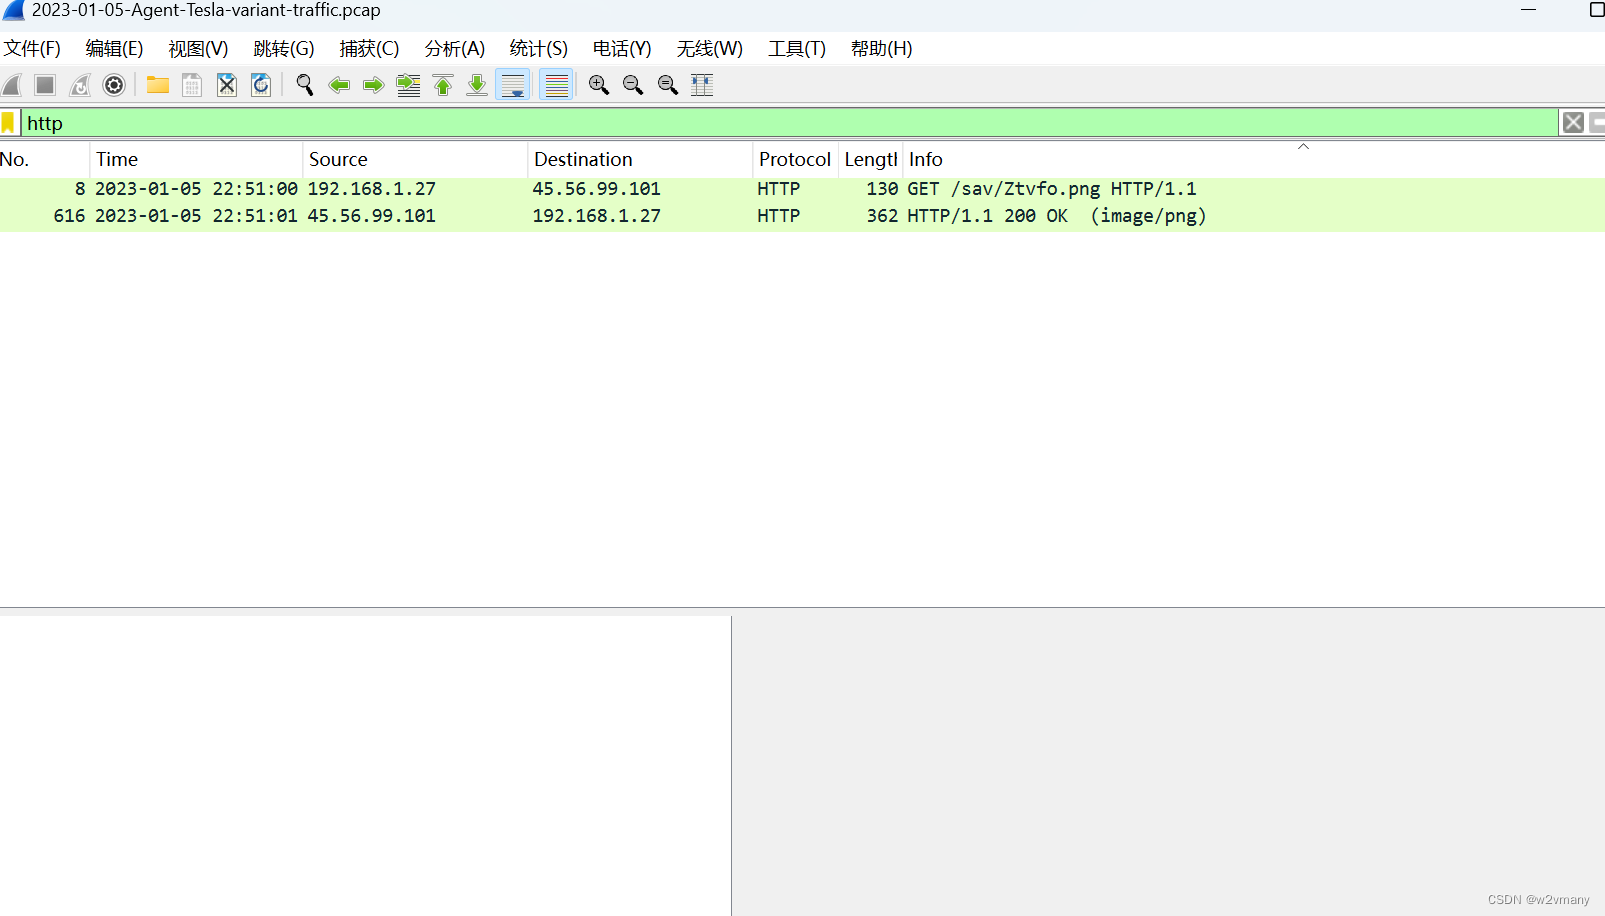This screenshot has height=916, width=1605.
Task: Jump to the last packet icon
Action: (x=477, y=85)
